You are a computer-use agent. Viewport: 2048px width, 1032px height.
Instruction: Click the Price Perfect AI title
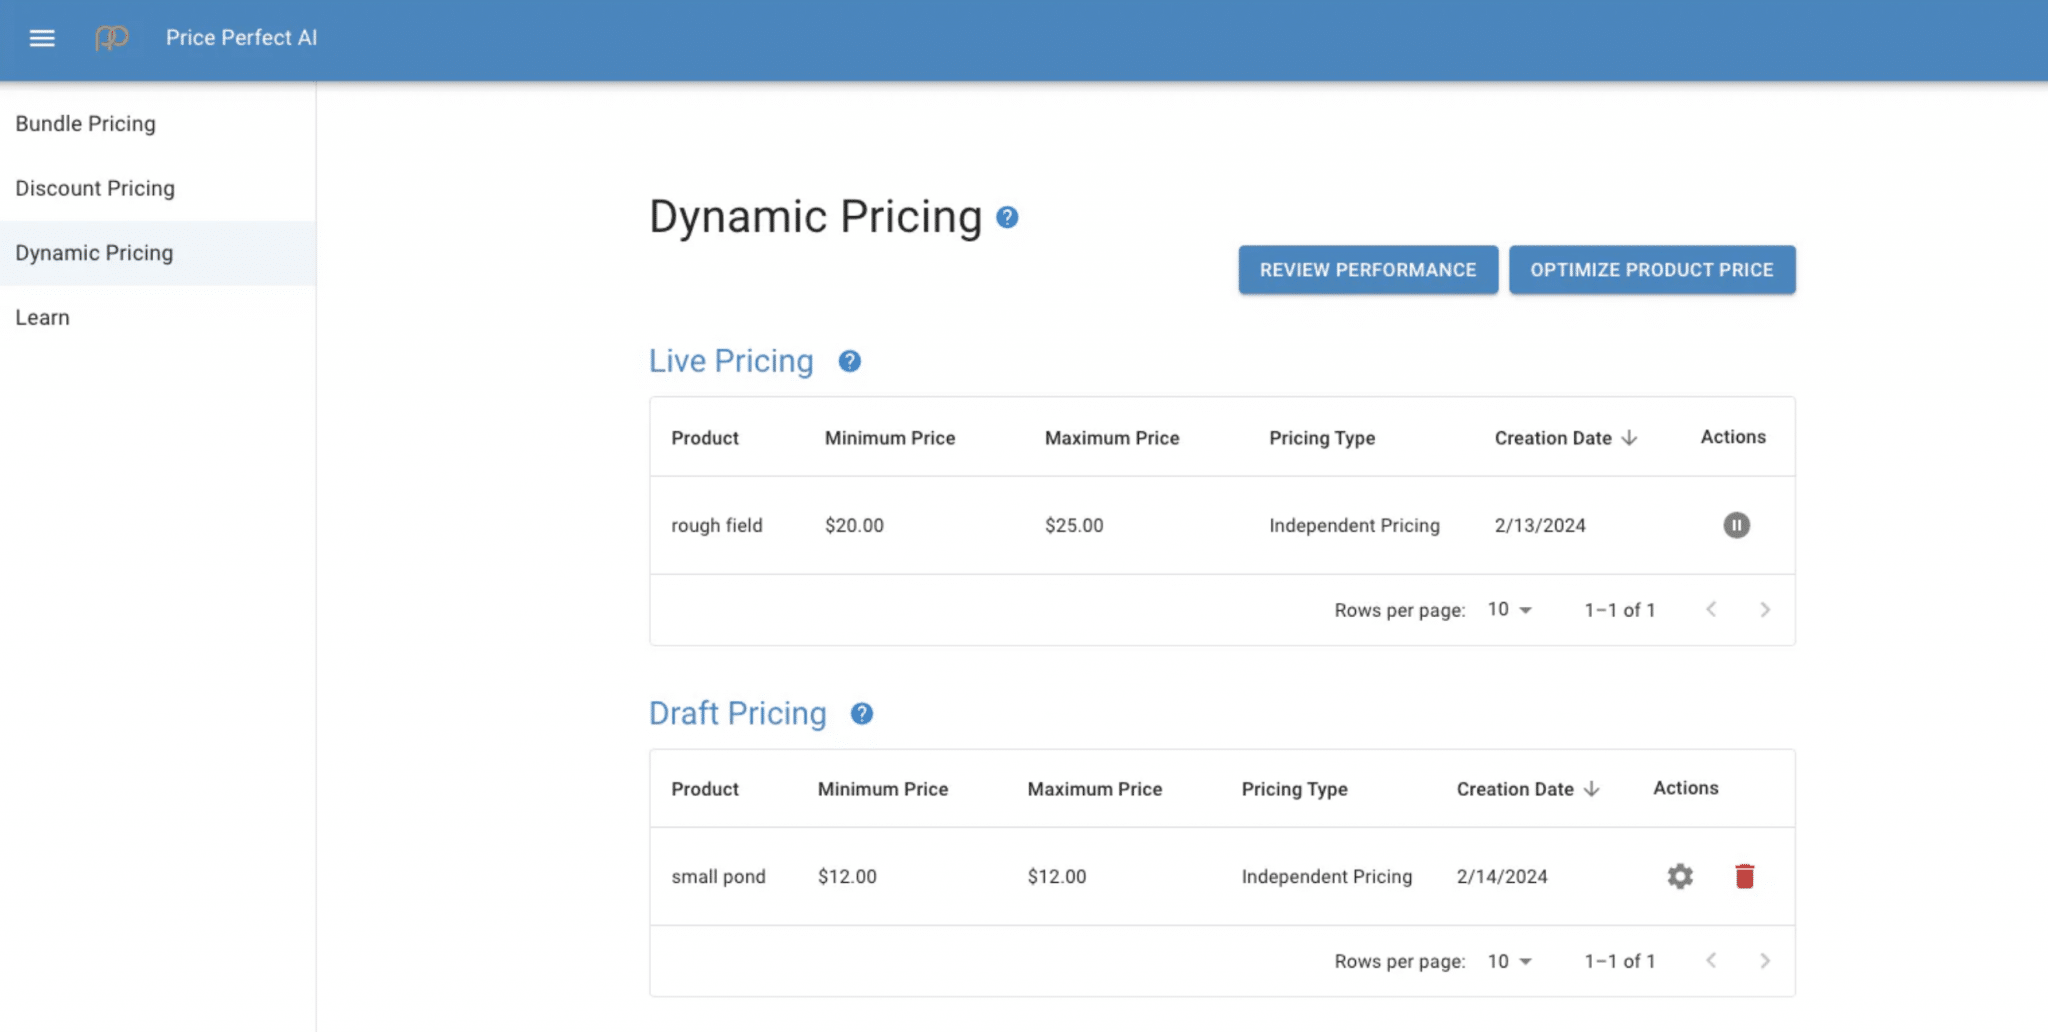point(241,38)
